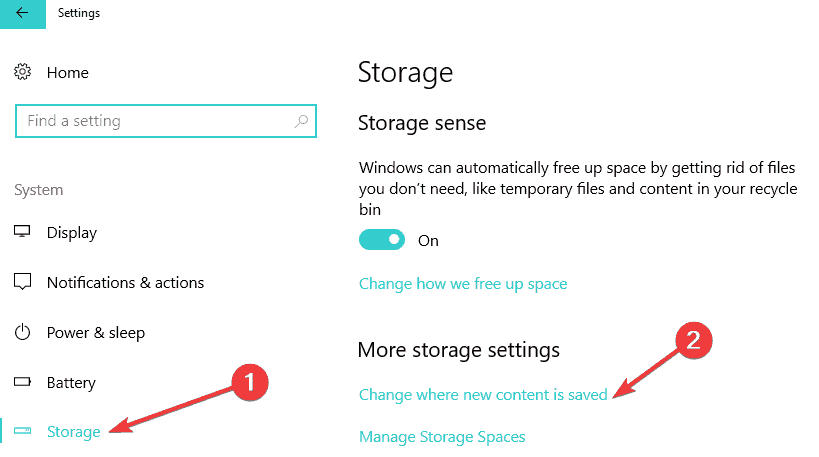
Task: Click the search magnifier icon
Action: [x=301, y=121]
